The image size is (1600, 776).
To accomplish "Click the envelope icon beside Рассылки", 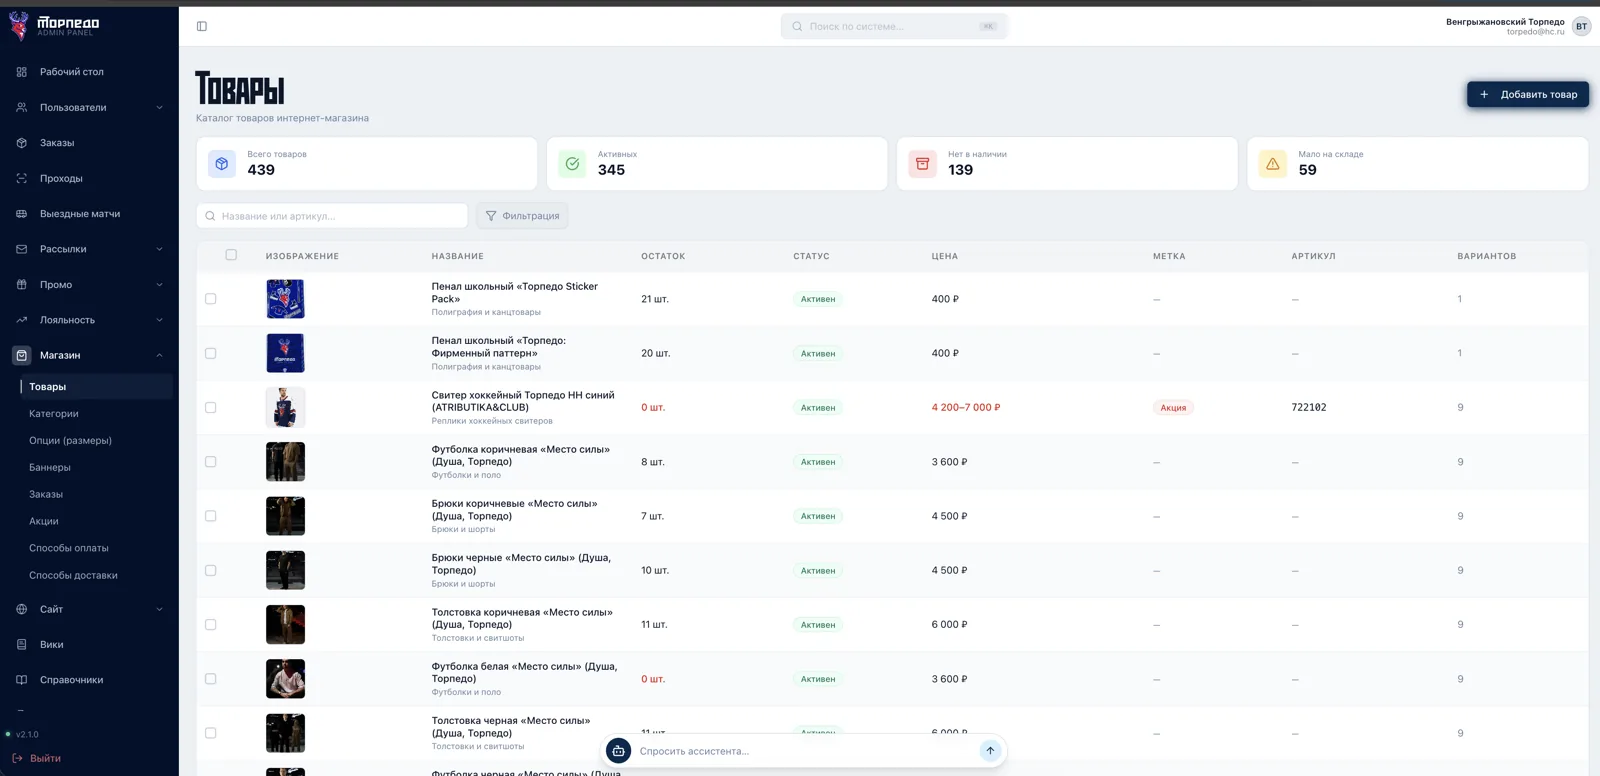I will point(22,249).
